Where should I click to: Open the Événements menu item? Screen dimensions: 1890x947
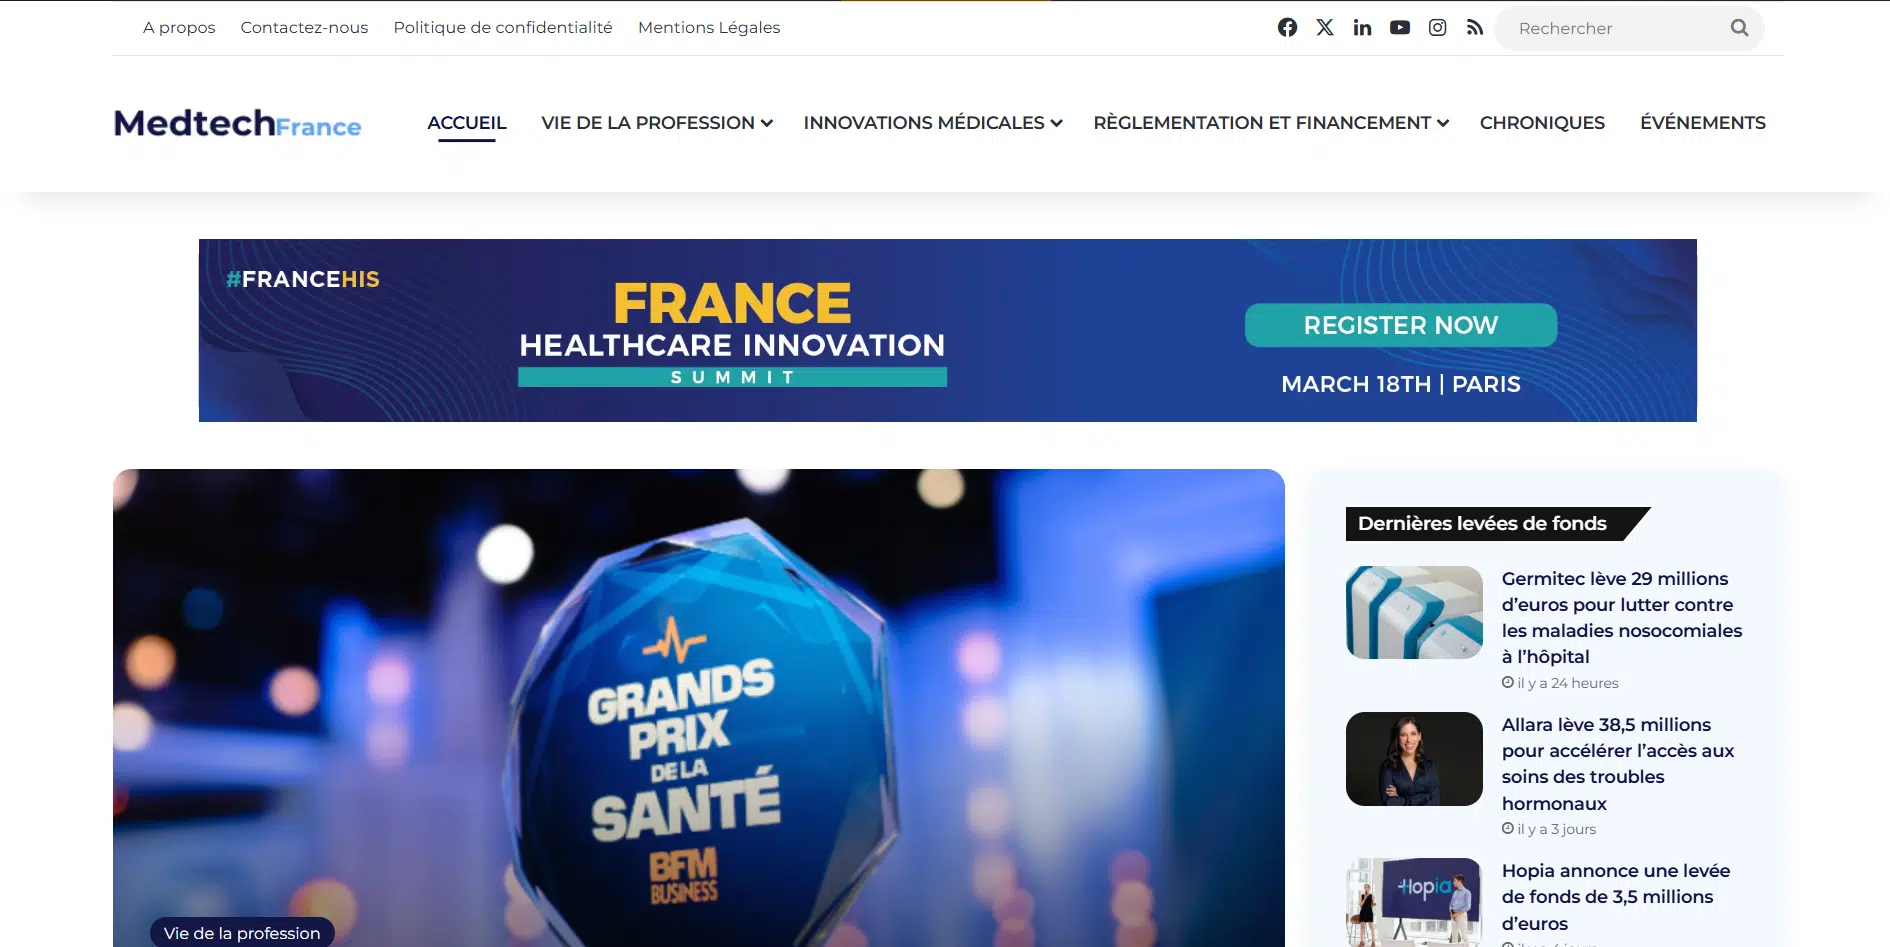point(1703,123)
